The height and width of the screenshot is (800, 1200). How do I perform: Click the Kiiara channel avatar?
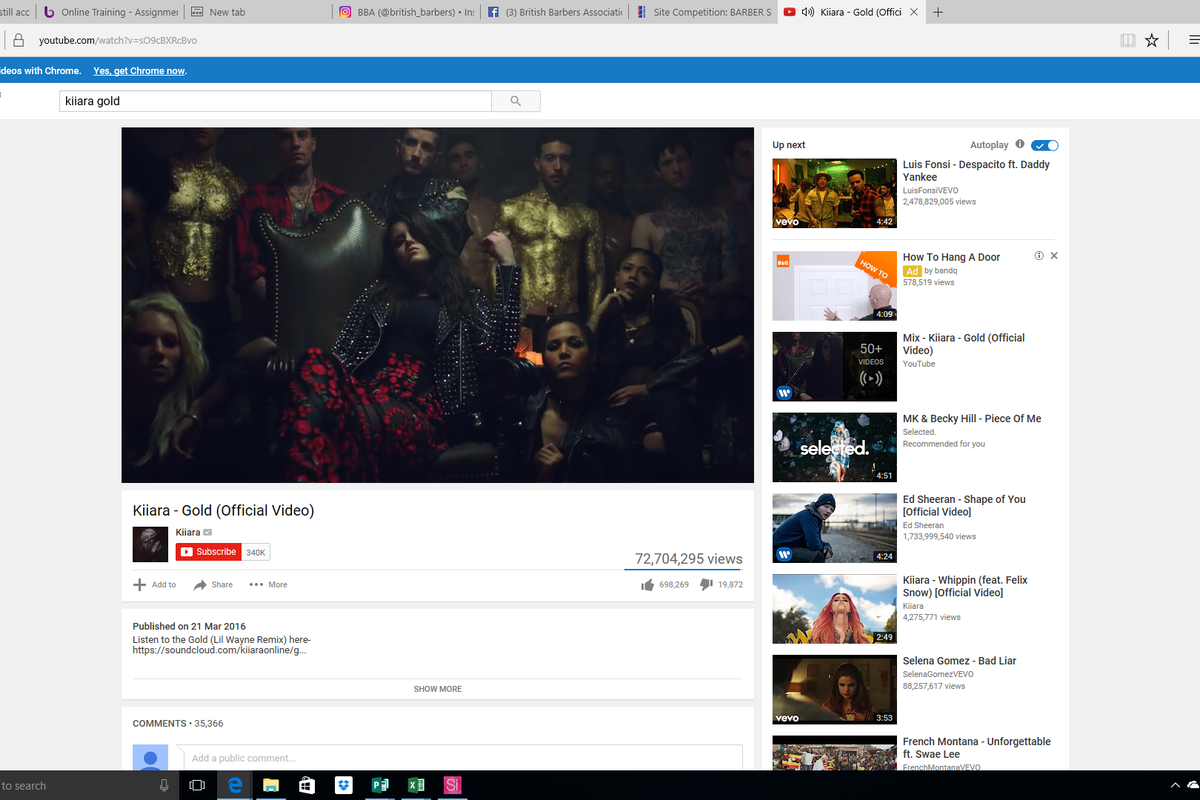[150, 544]
